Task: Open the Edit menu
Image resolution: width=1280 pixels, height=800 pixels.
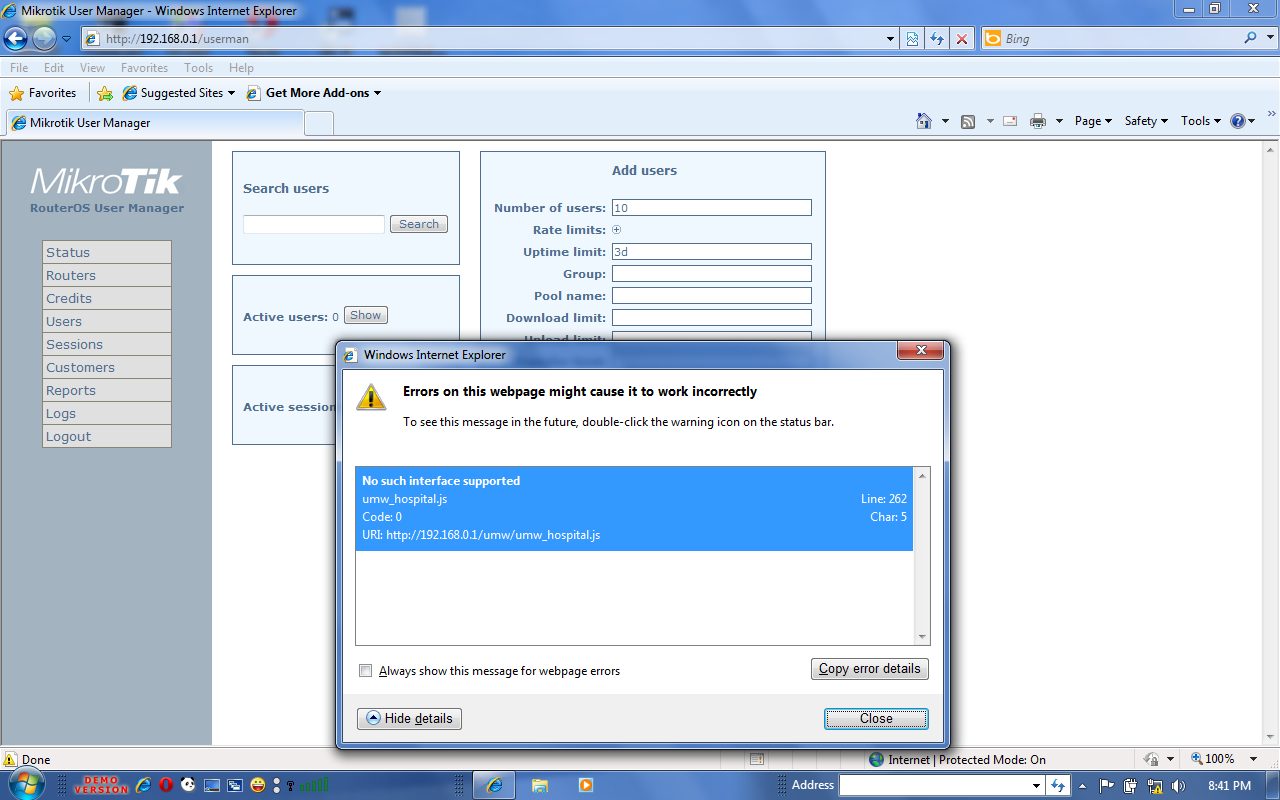Action: pyautogui.click(x=54, y=68)
